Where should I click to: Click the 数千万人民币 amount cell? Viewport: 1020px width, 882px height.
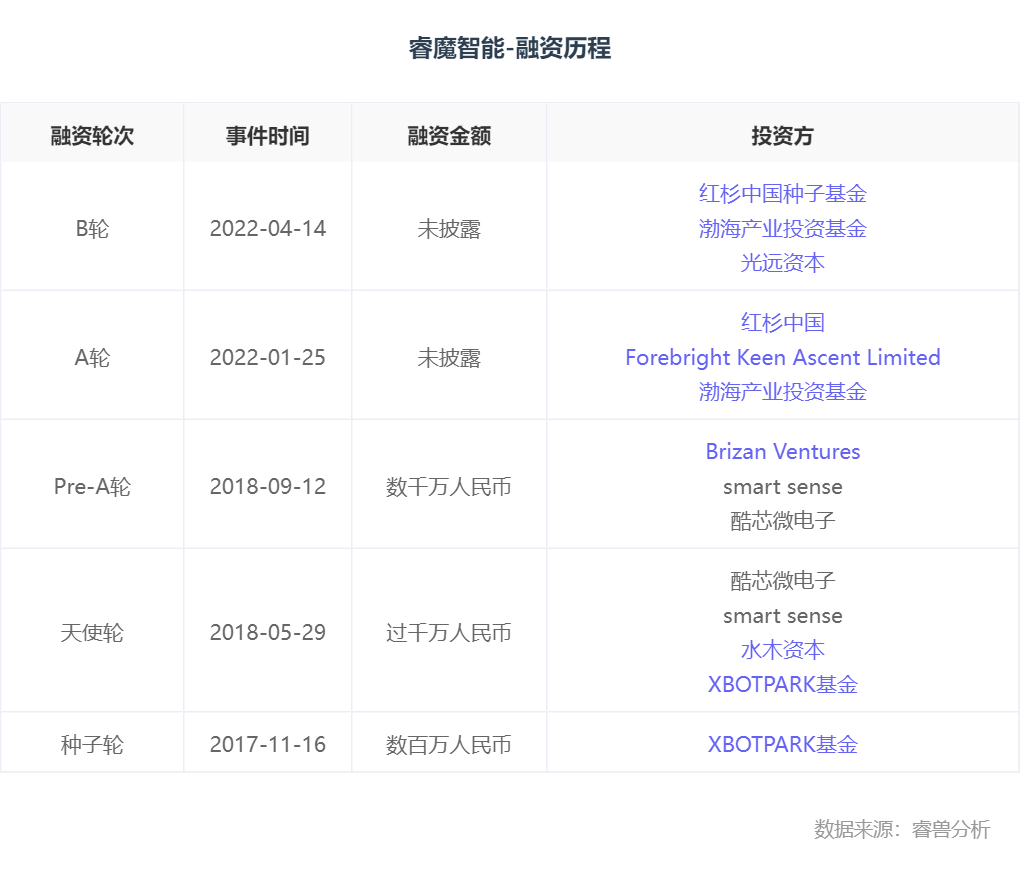pyautogui.click(x=449, y=486)
